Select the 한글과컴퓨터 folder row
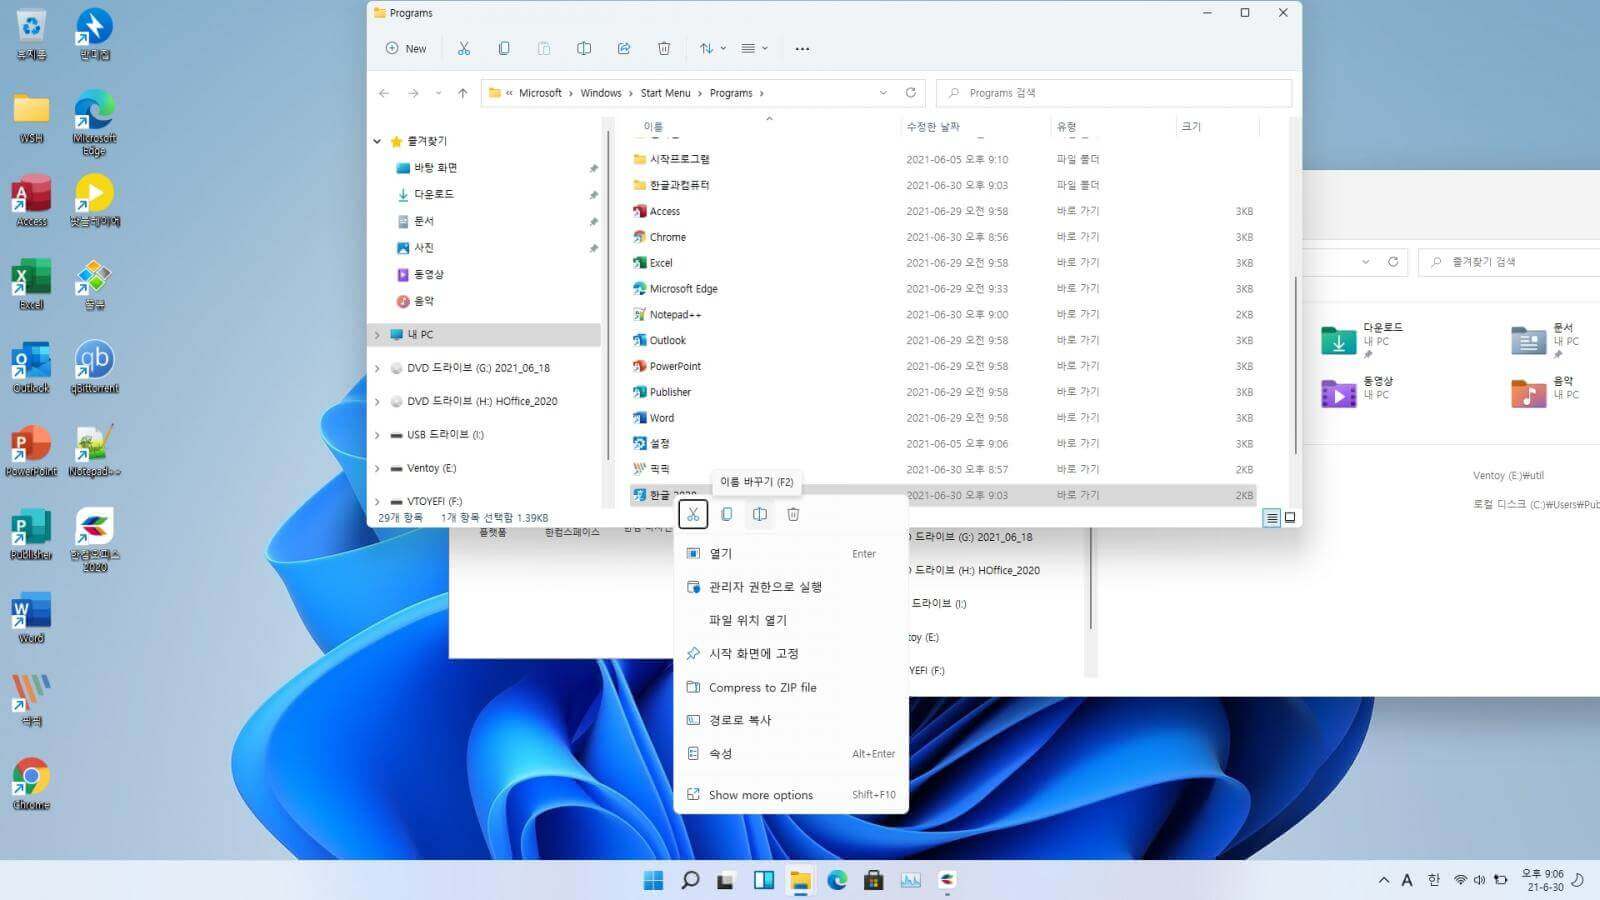The image size is (1600, 900). 943,185
